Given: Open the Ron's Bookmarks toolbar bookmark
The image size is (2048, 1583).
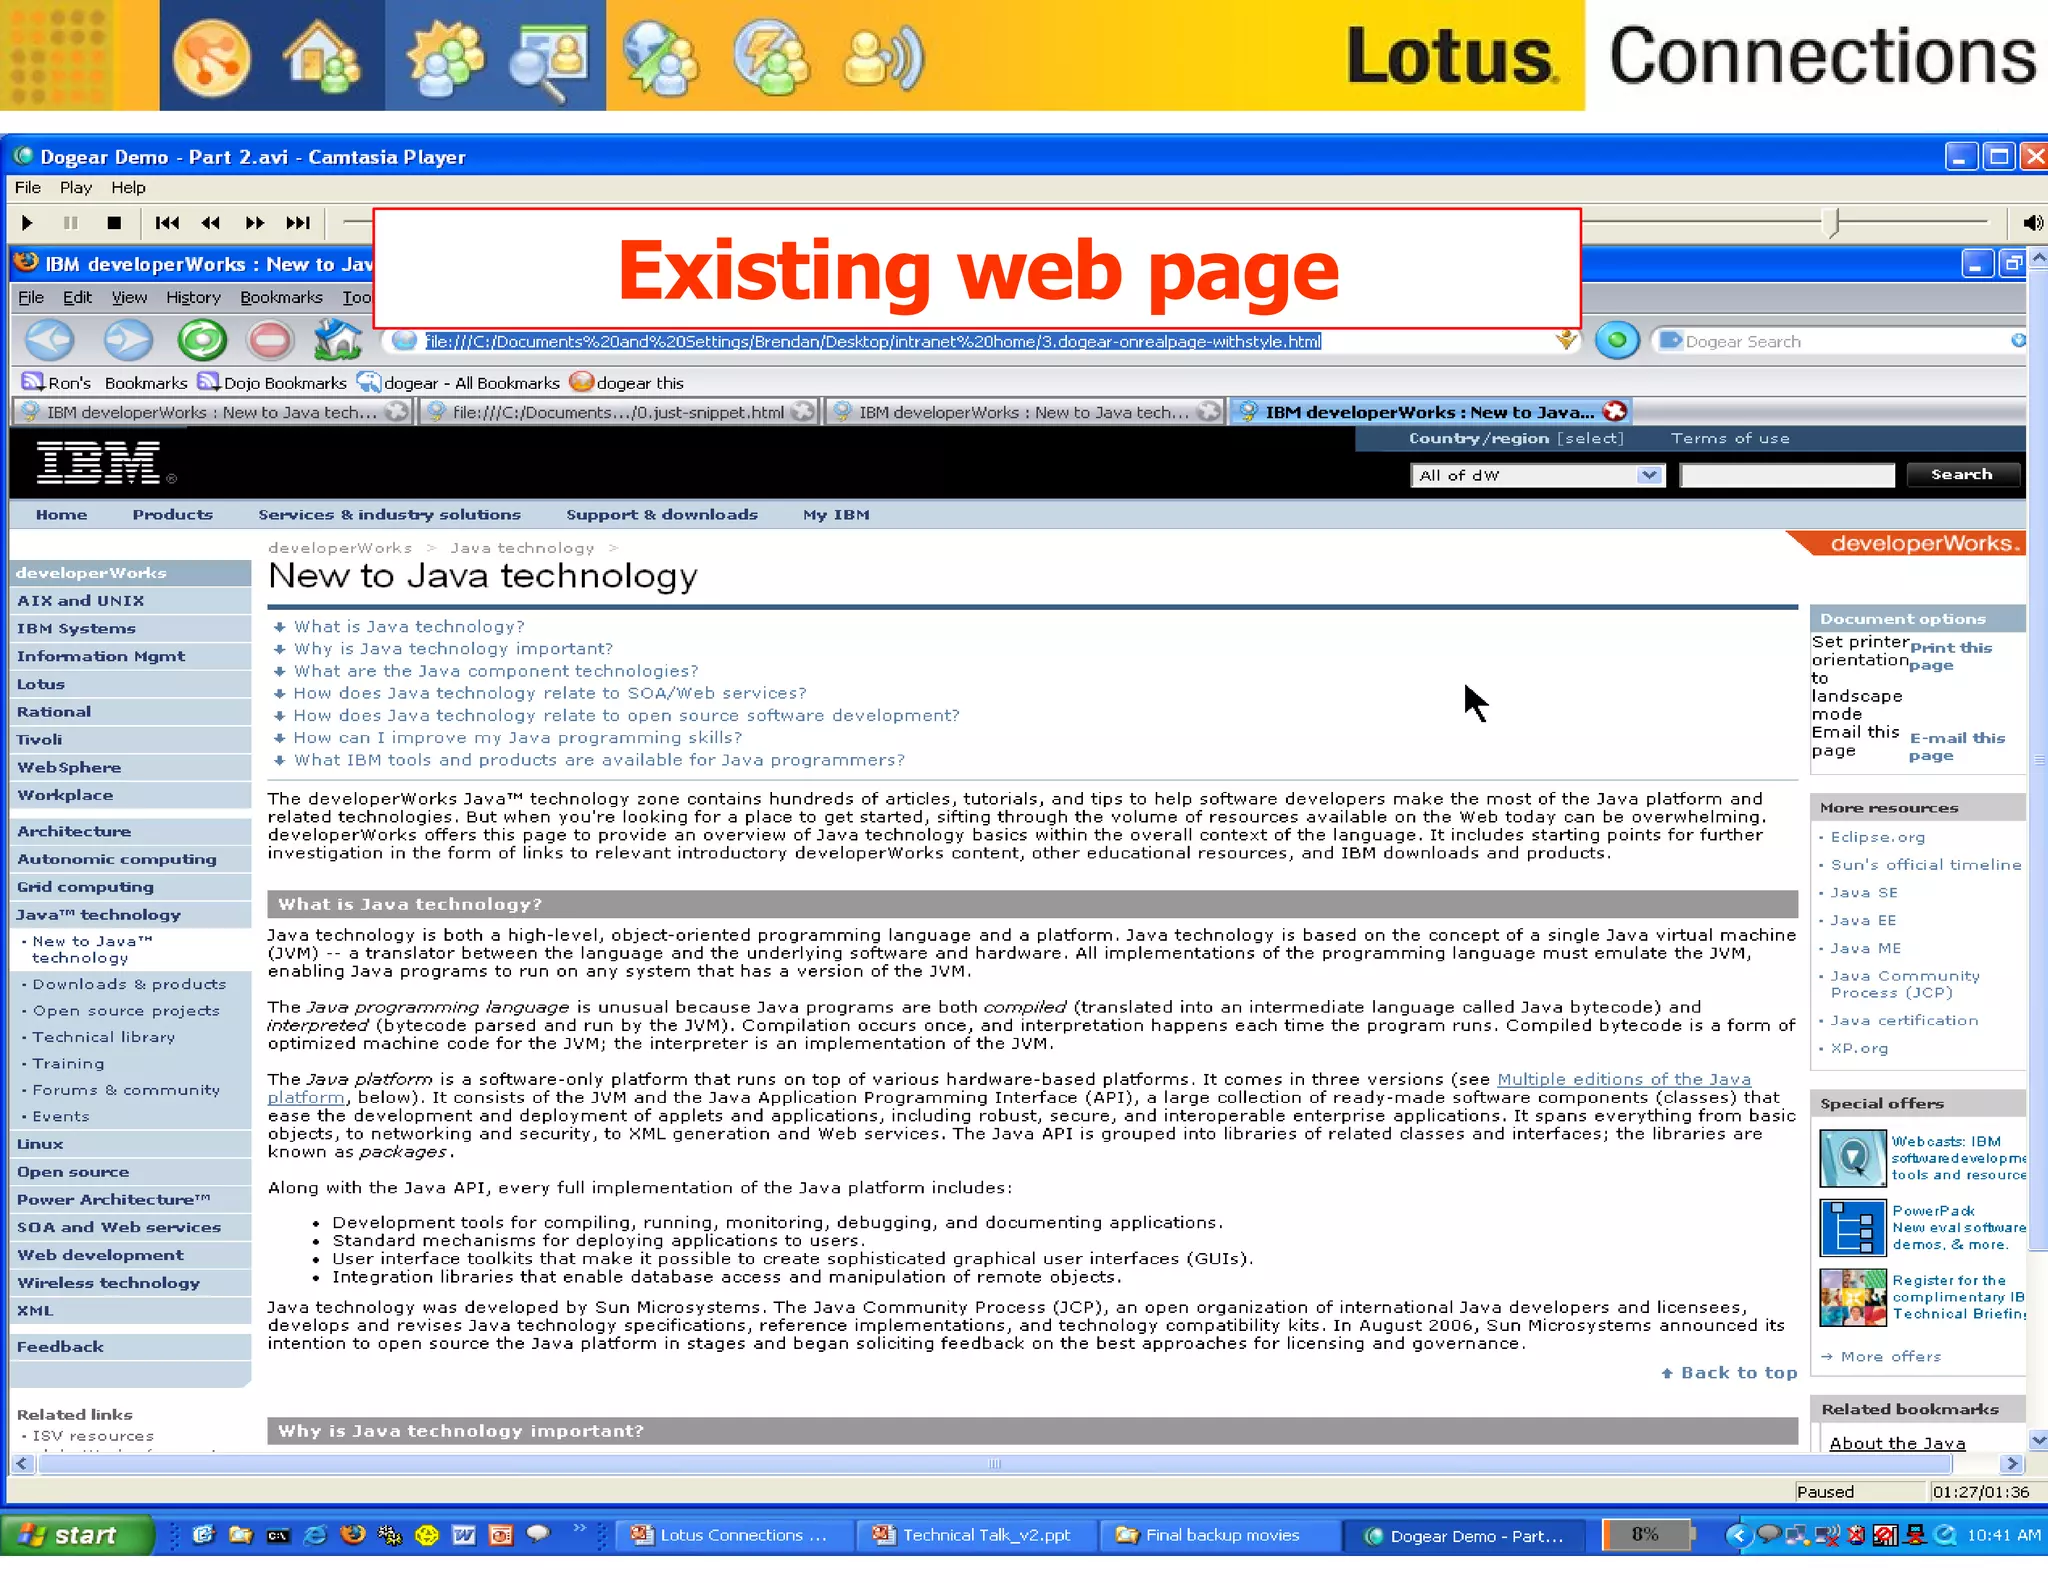Looking at the screenshot, I should (x=104, y=383).
